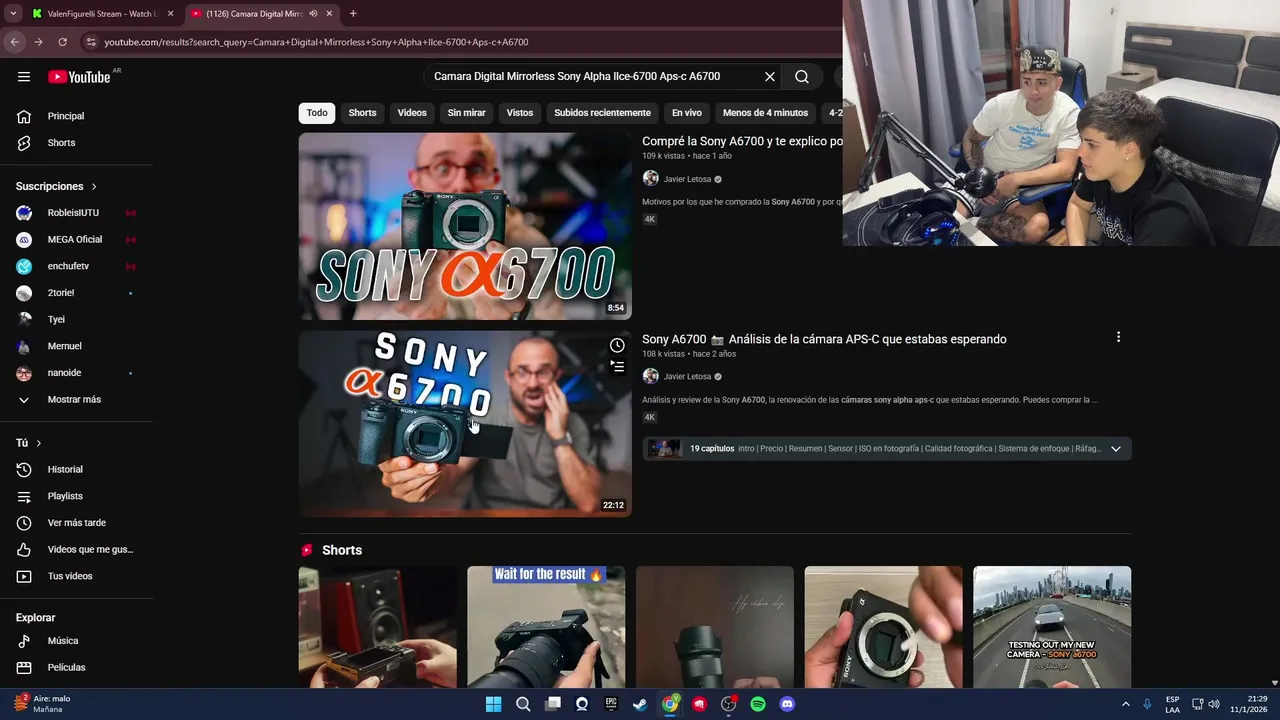Click the browser address bar URL
This screenshot has height=720, width=1280.
pyautogui.click(x=316, y=42)
